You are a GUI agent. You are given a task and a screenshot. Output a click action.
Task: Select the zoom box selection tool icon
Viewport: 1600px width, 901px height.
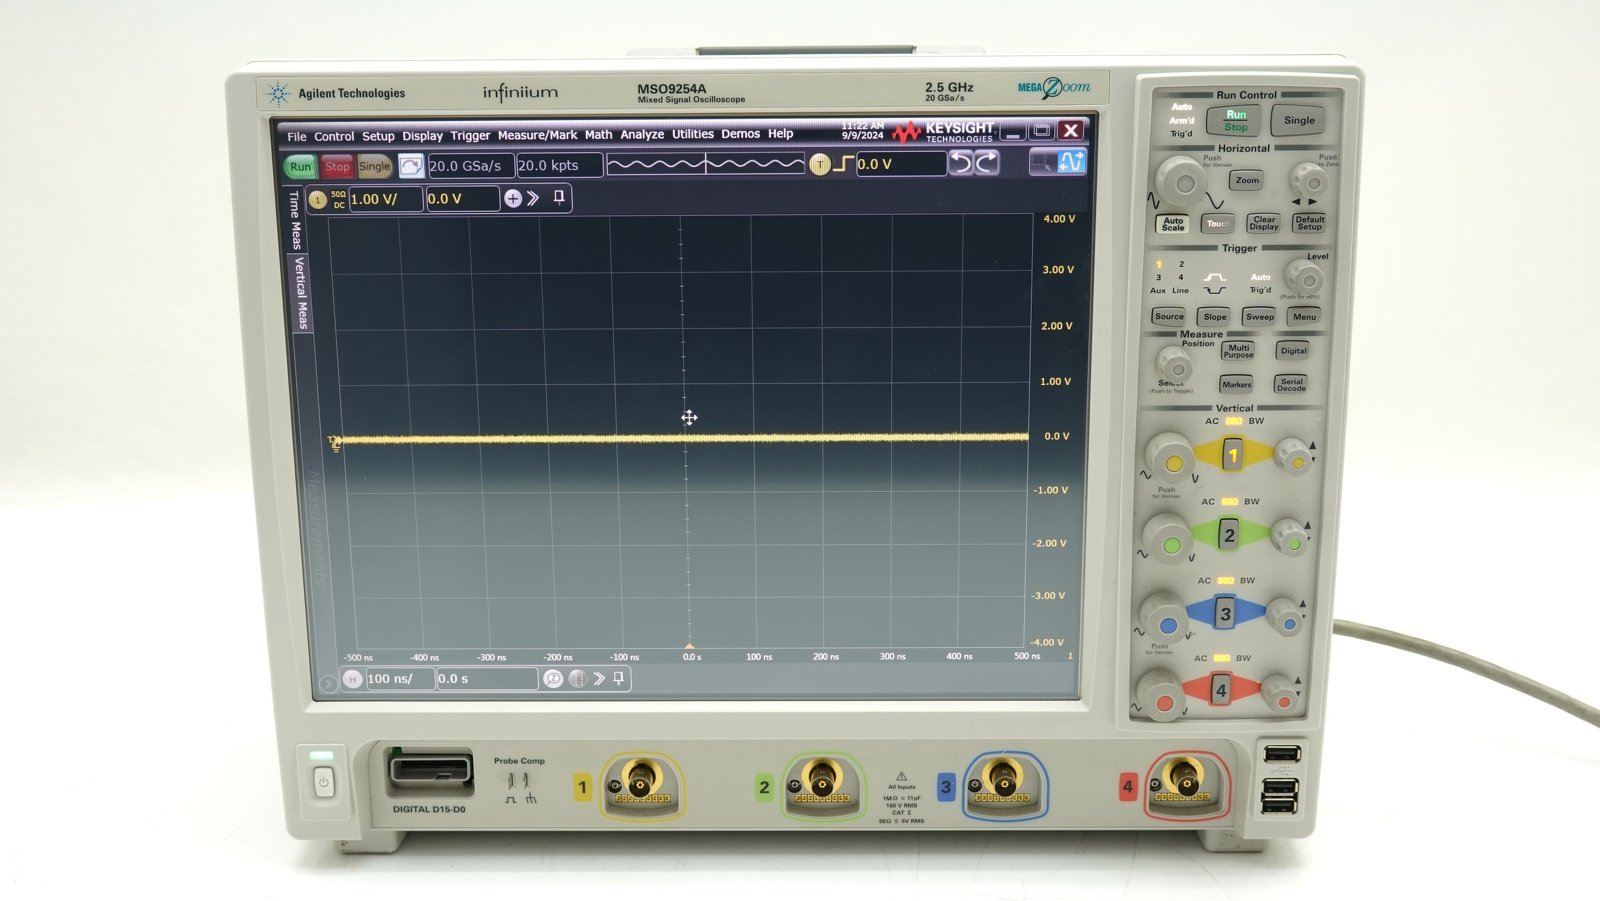(1042, 162)
